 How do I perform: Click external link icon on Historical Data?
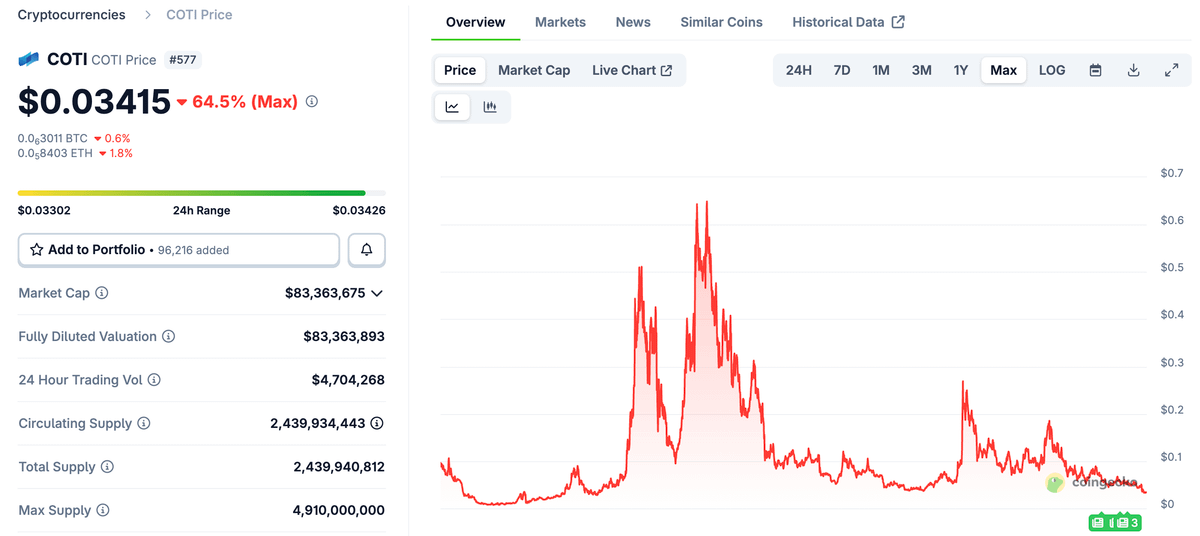tap(898, 22)
